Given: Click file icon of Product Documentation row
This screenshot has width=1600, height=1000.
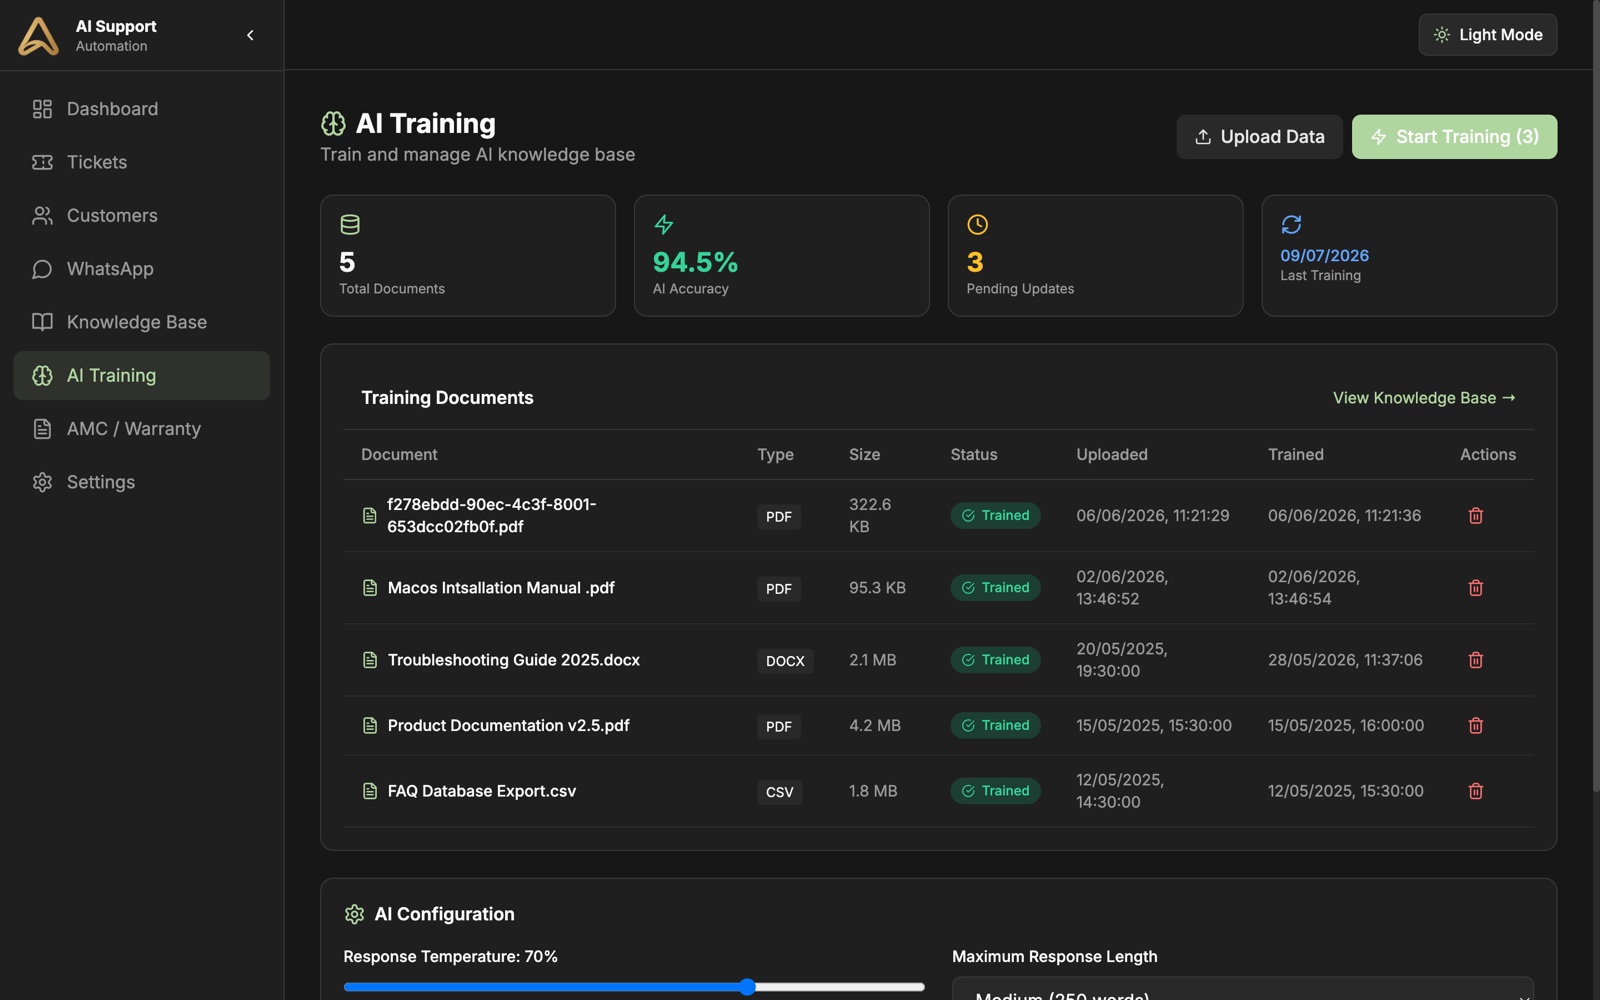Looking at the screenshot, I should pos(370,726).
